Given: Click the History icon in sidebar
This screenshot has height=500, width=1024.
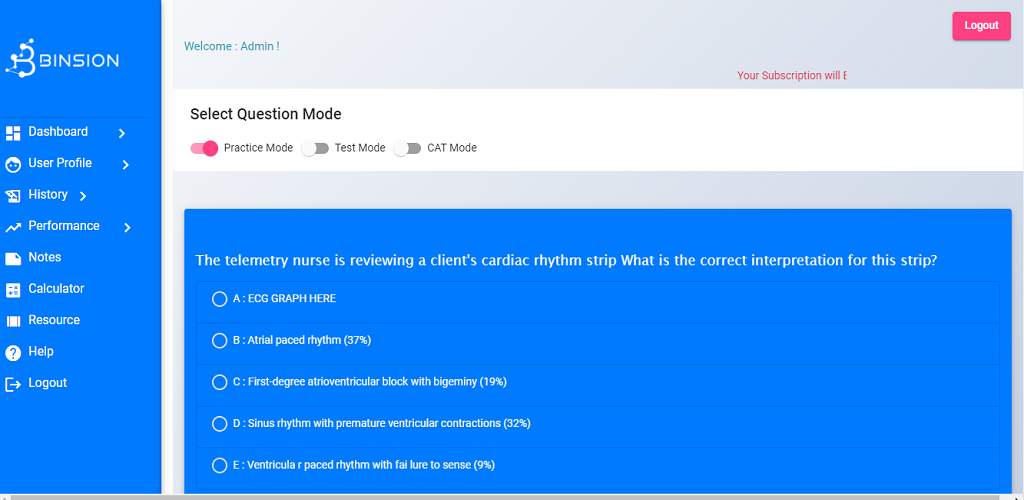Looking at the screenshot, I should [x=13, y=196].
